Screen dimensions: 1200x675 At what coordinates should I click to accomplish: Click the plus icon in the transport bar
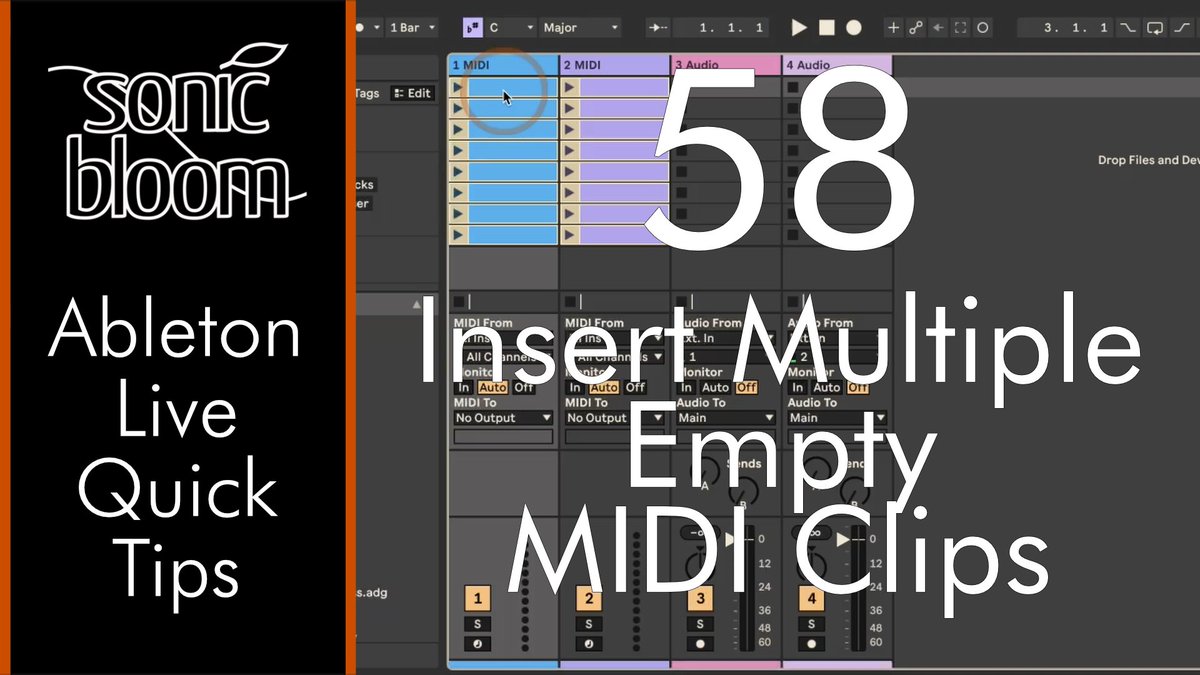[x=893, y=27]
